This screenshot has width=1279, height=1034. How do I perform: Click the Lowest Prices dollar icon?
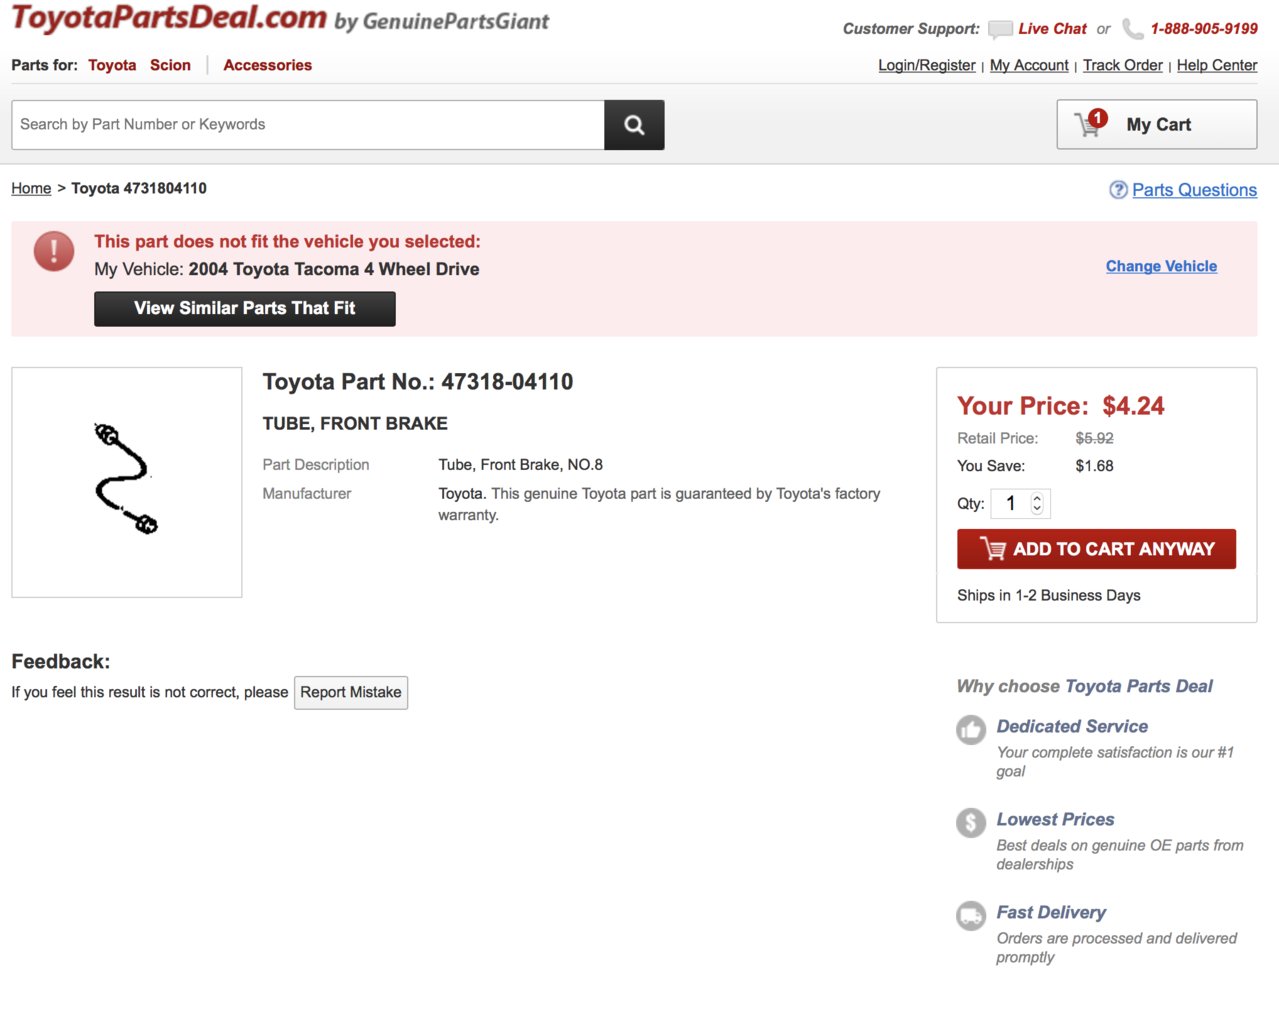(x=971, y=823)
